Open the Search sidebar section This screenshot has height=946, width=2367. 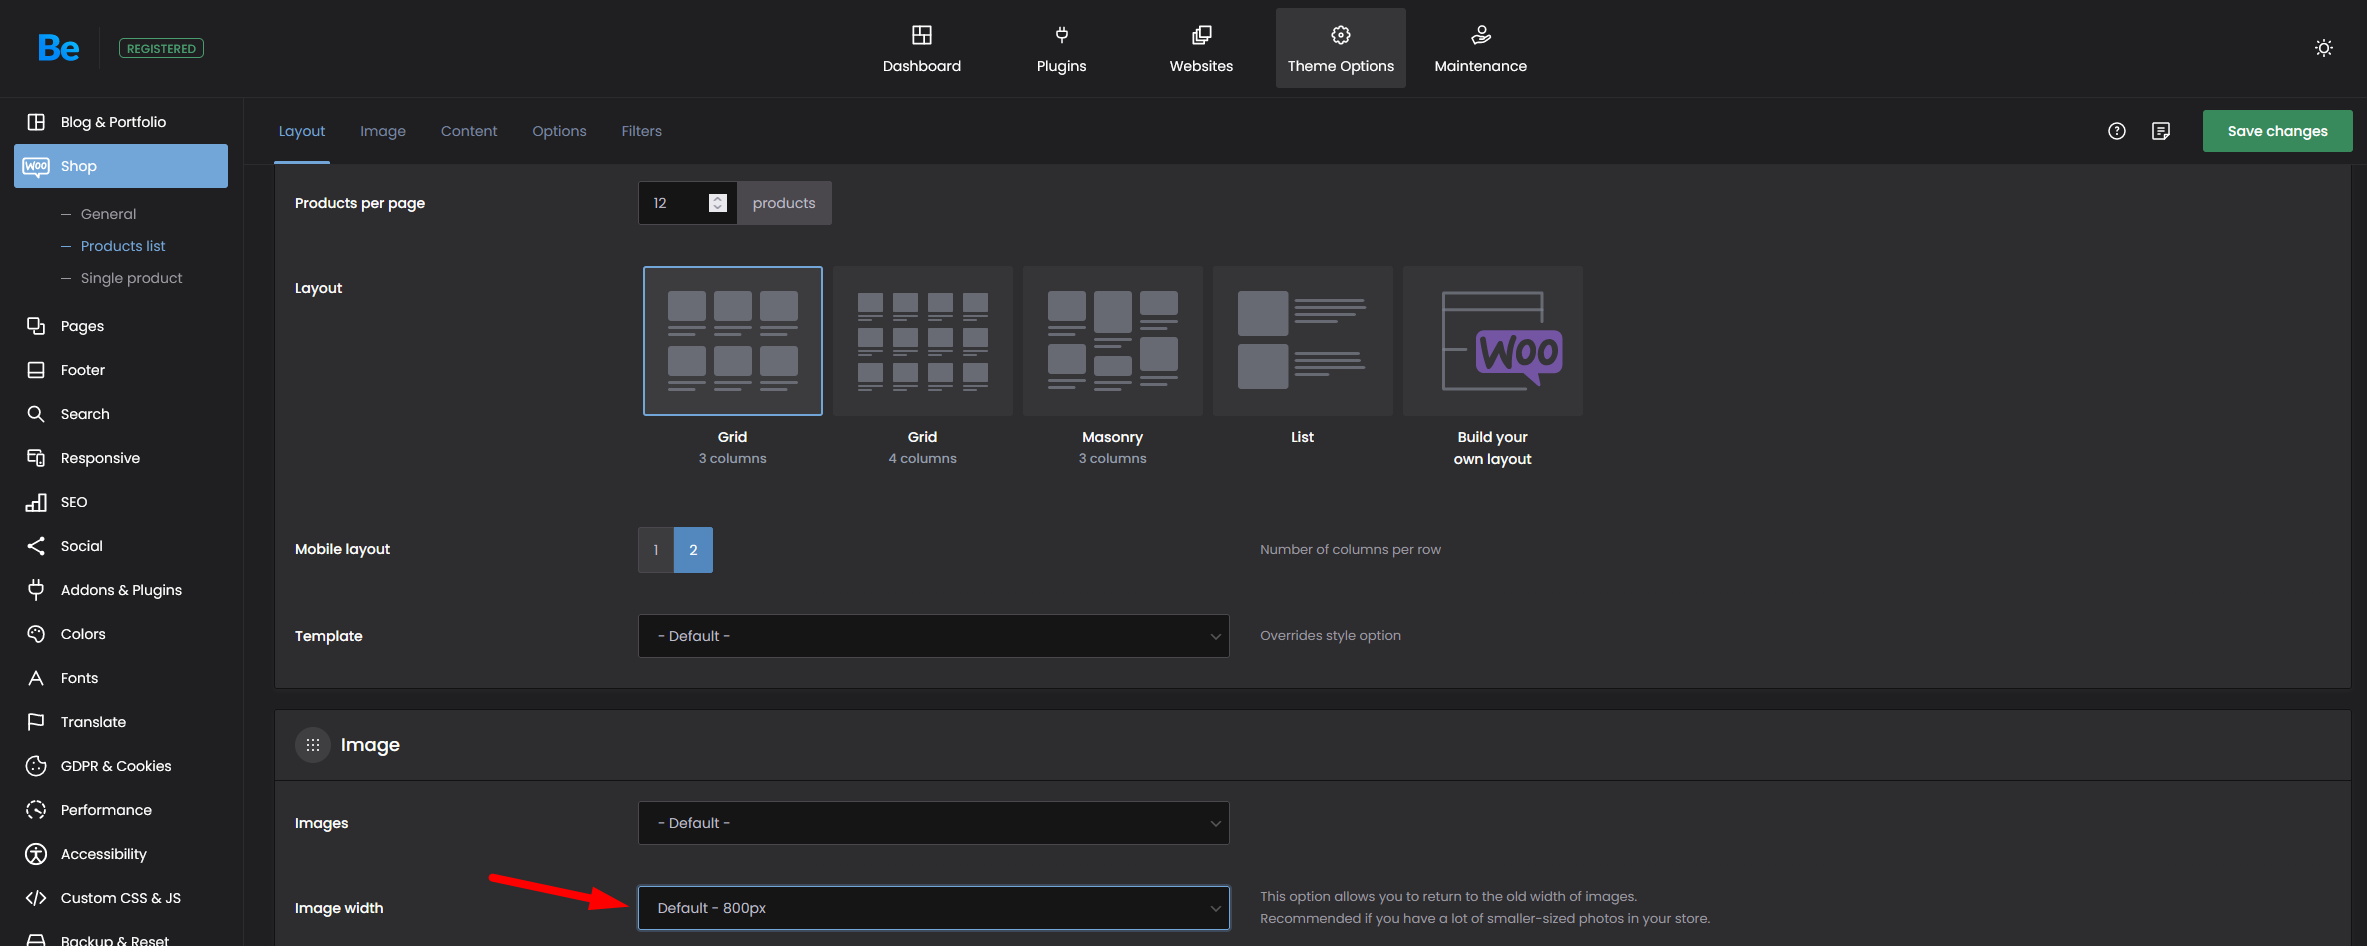coord(121,414)
